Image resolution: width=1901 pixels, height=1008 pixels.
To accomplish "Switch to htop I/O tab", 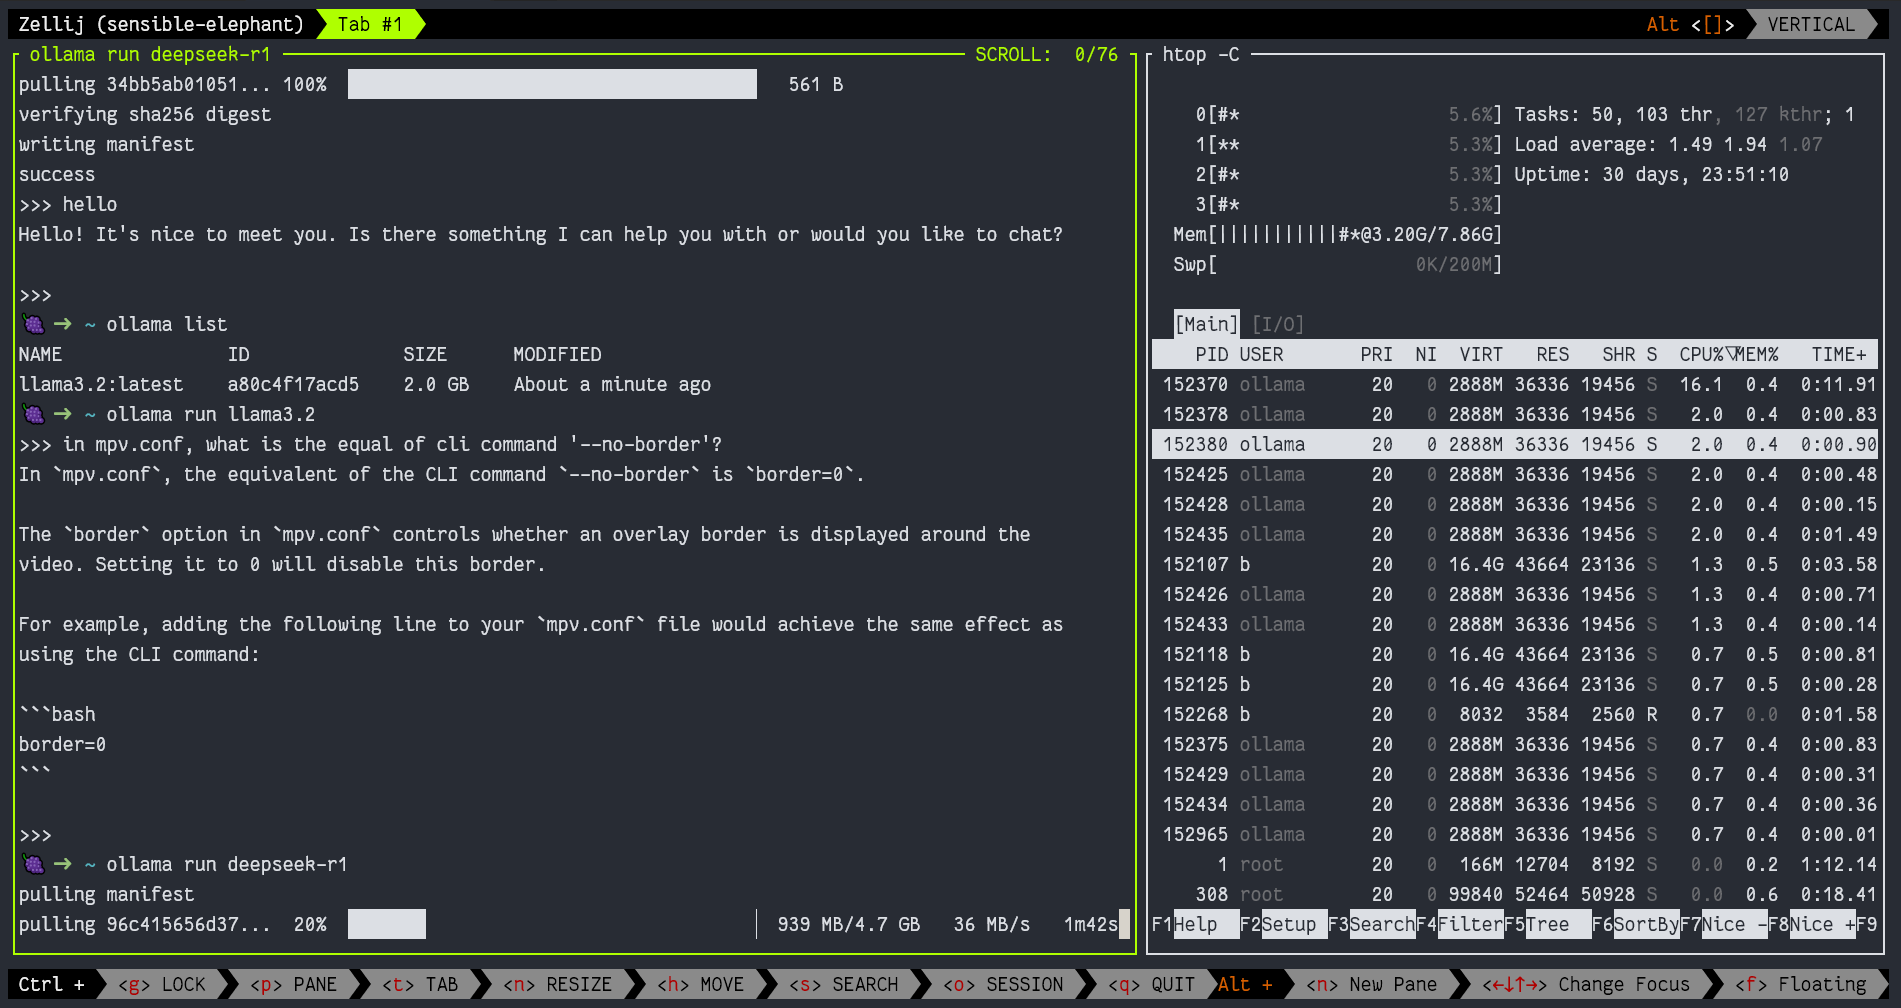I will coord(1278,324).
